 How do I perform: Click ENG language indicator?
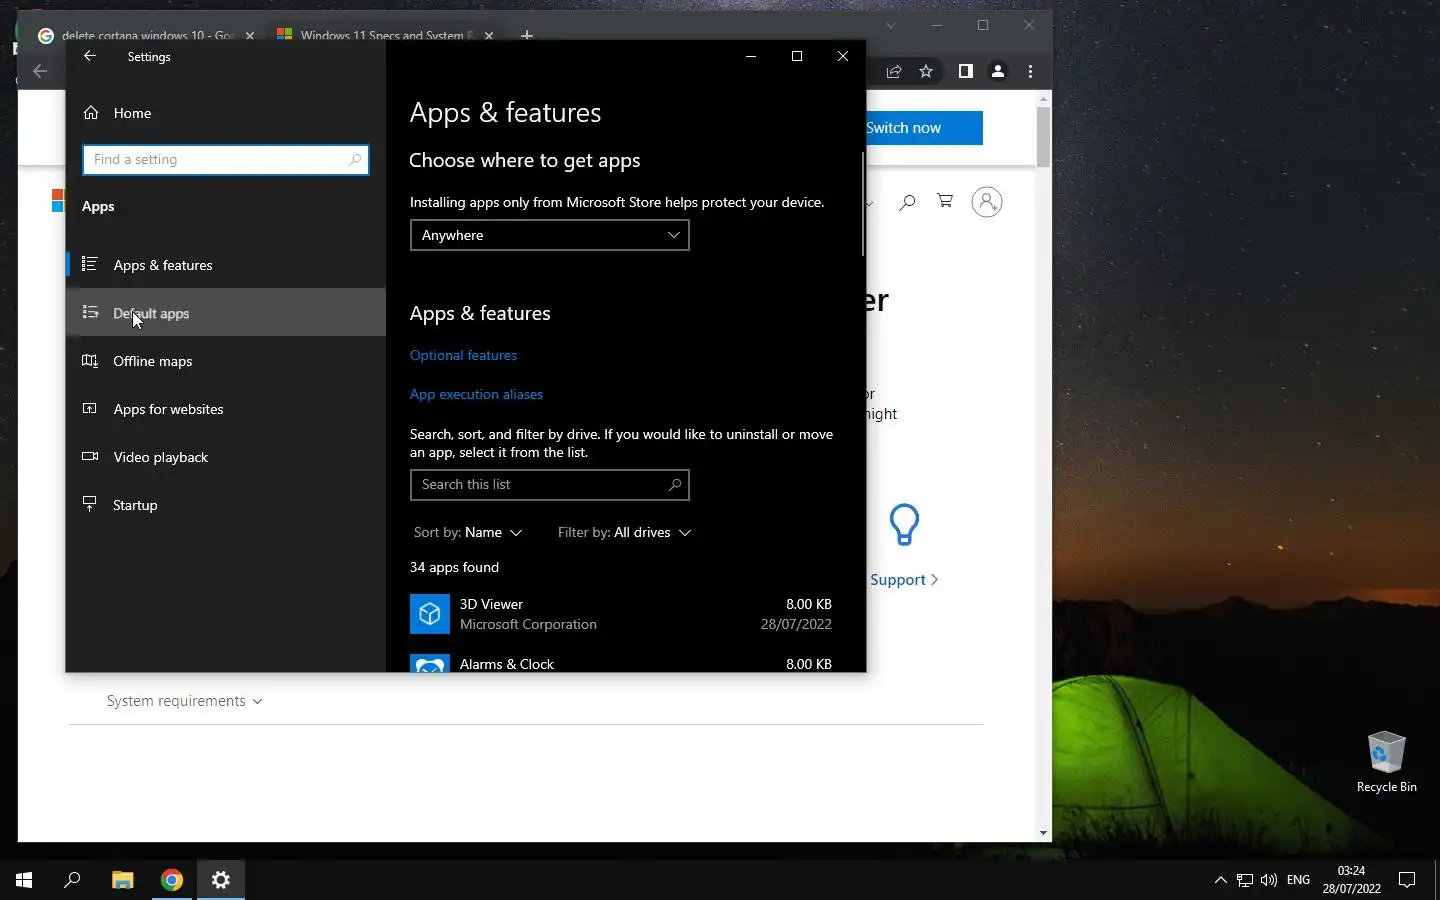pyautogui.click(x=1298, y=880)
